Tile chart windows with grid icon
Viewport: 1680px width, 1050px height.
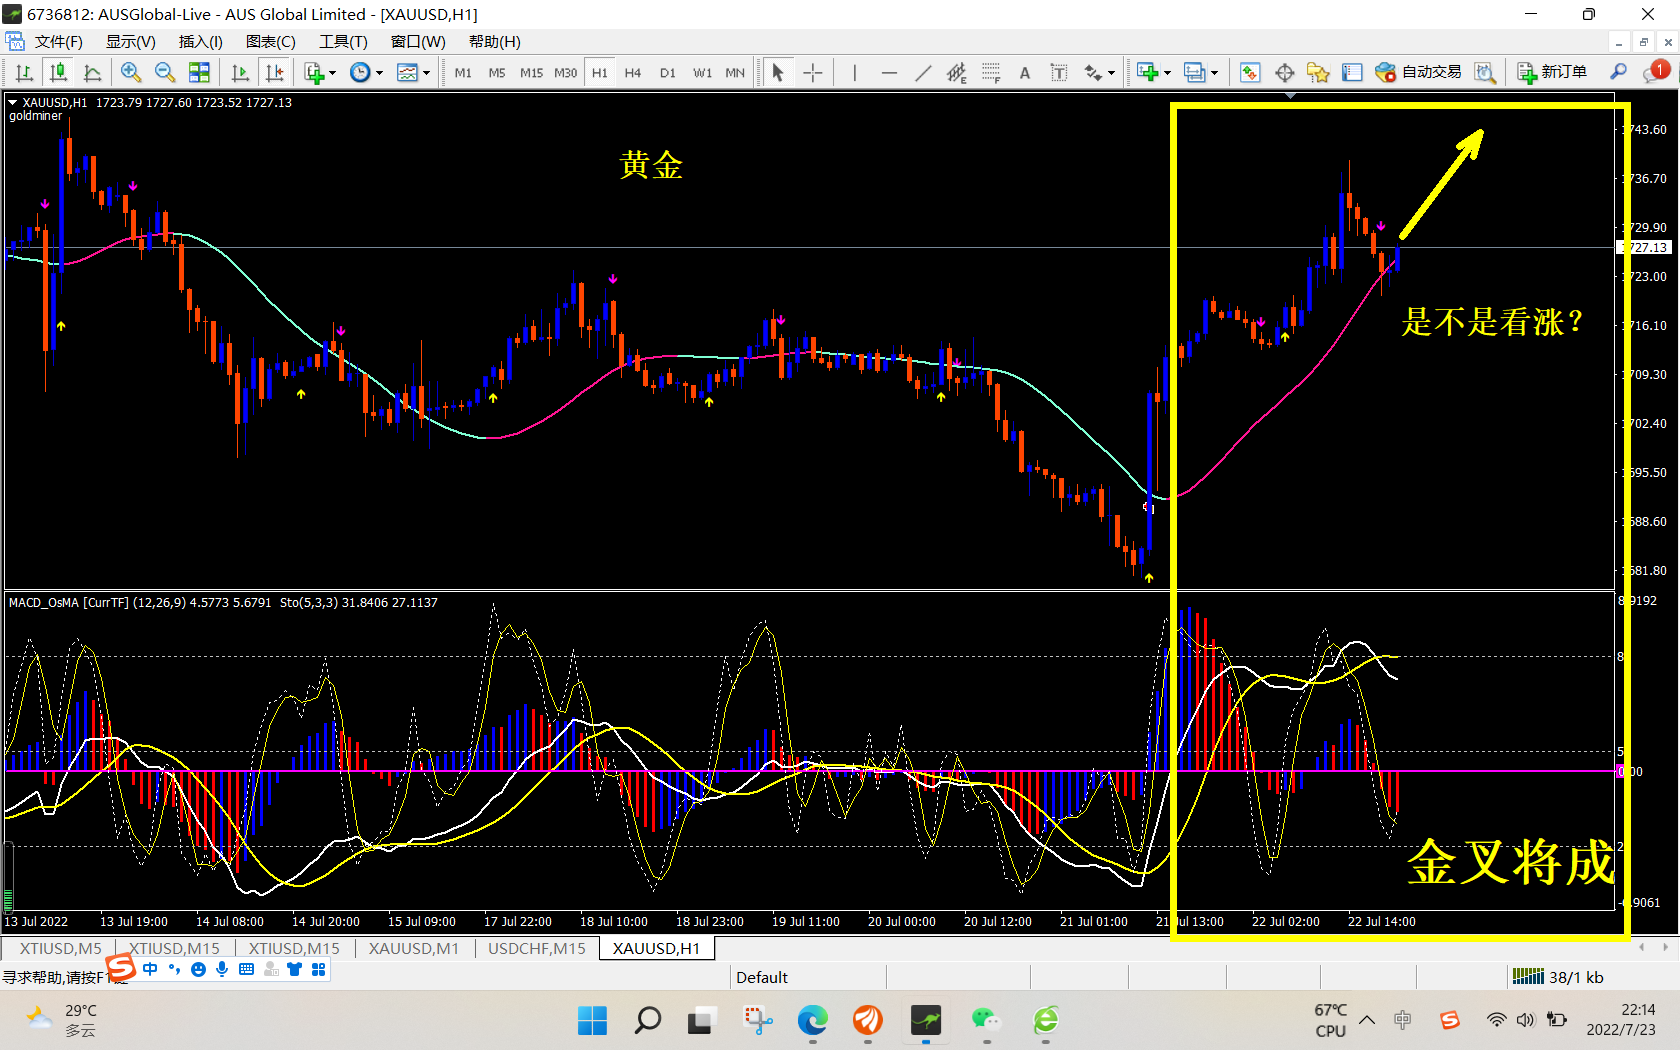point(199,72)
